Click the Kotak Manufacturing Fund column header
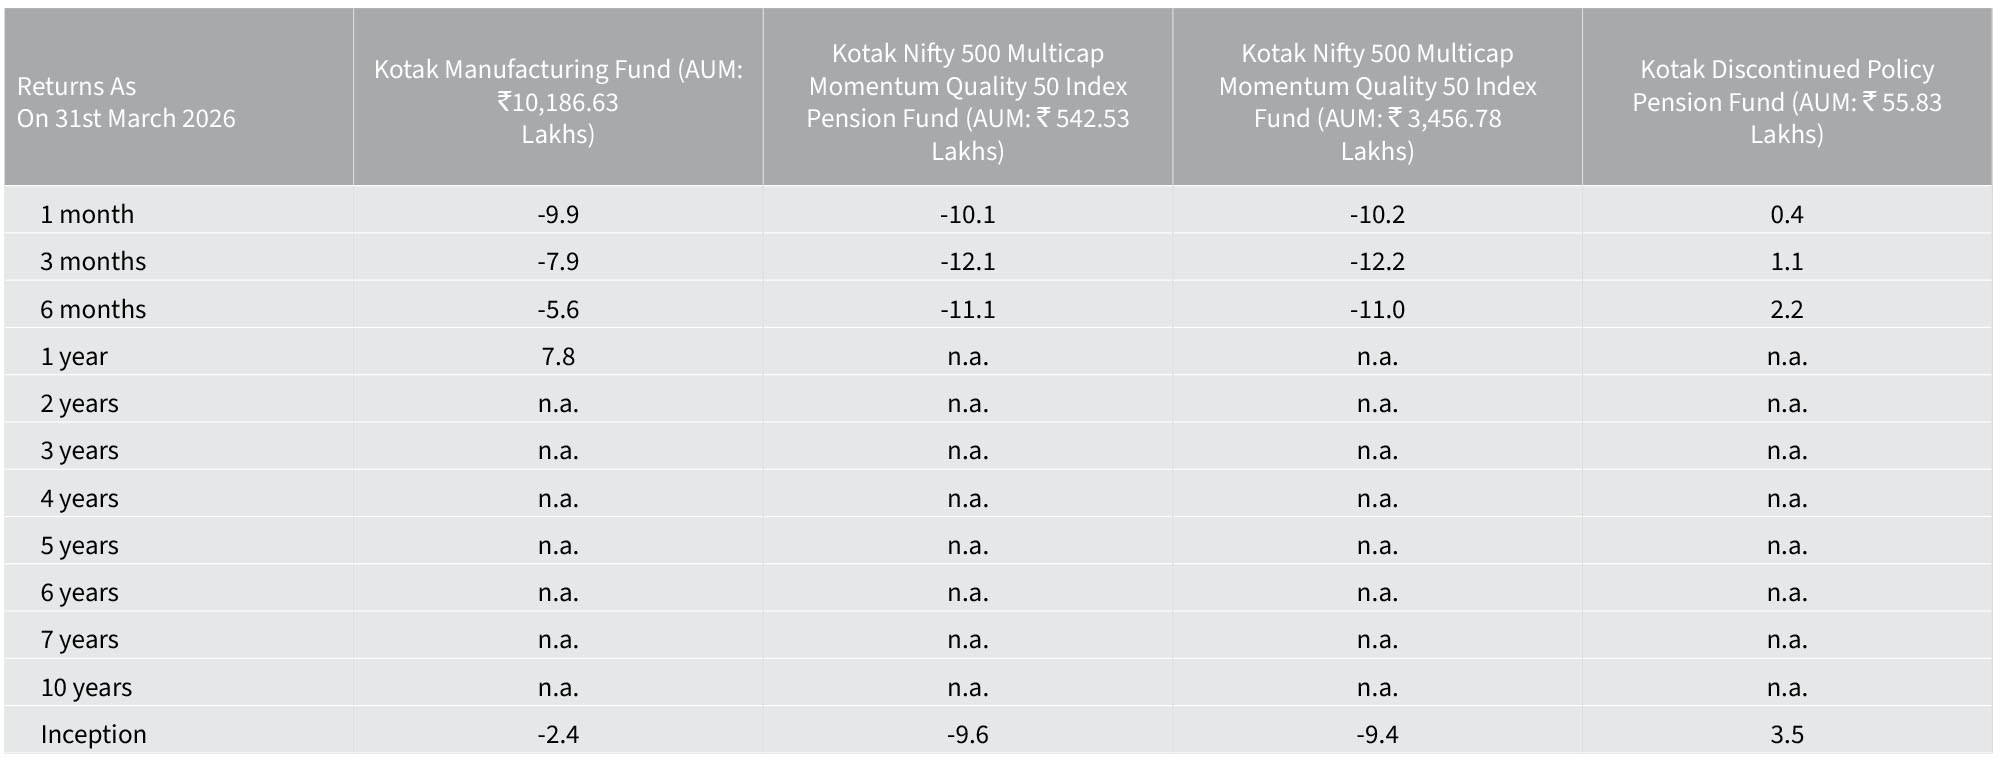 (558, 101)
